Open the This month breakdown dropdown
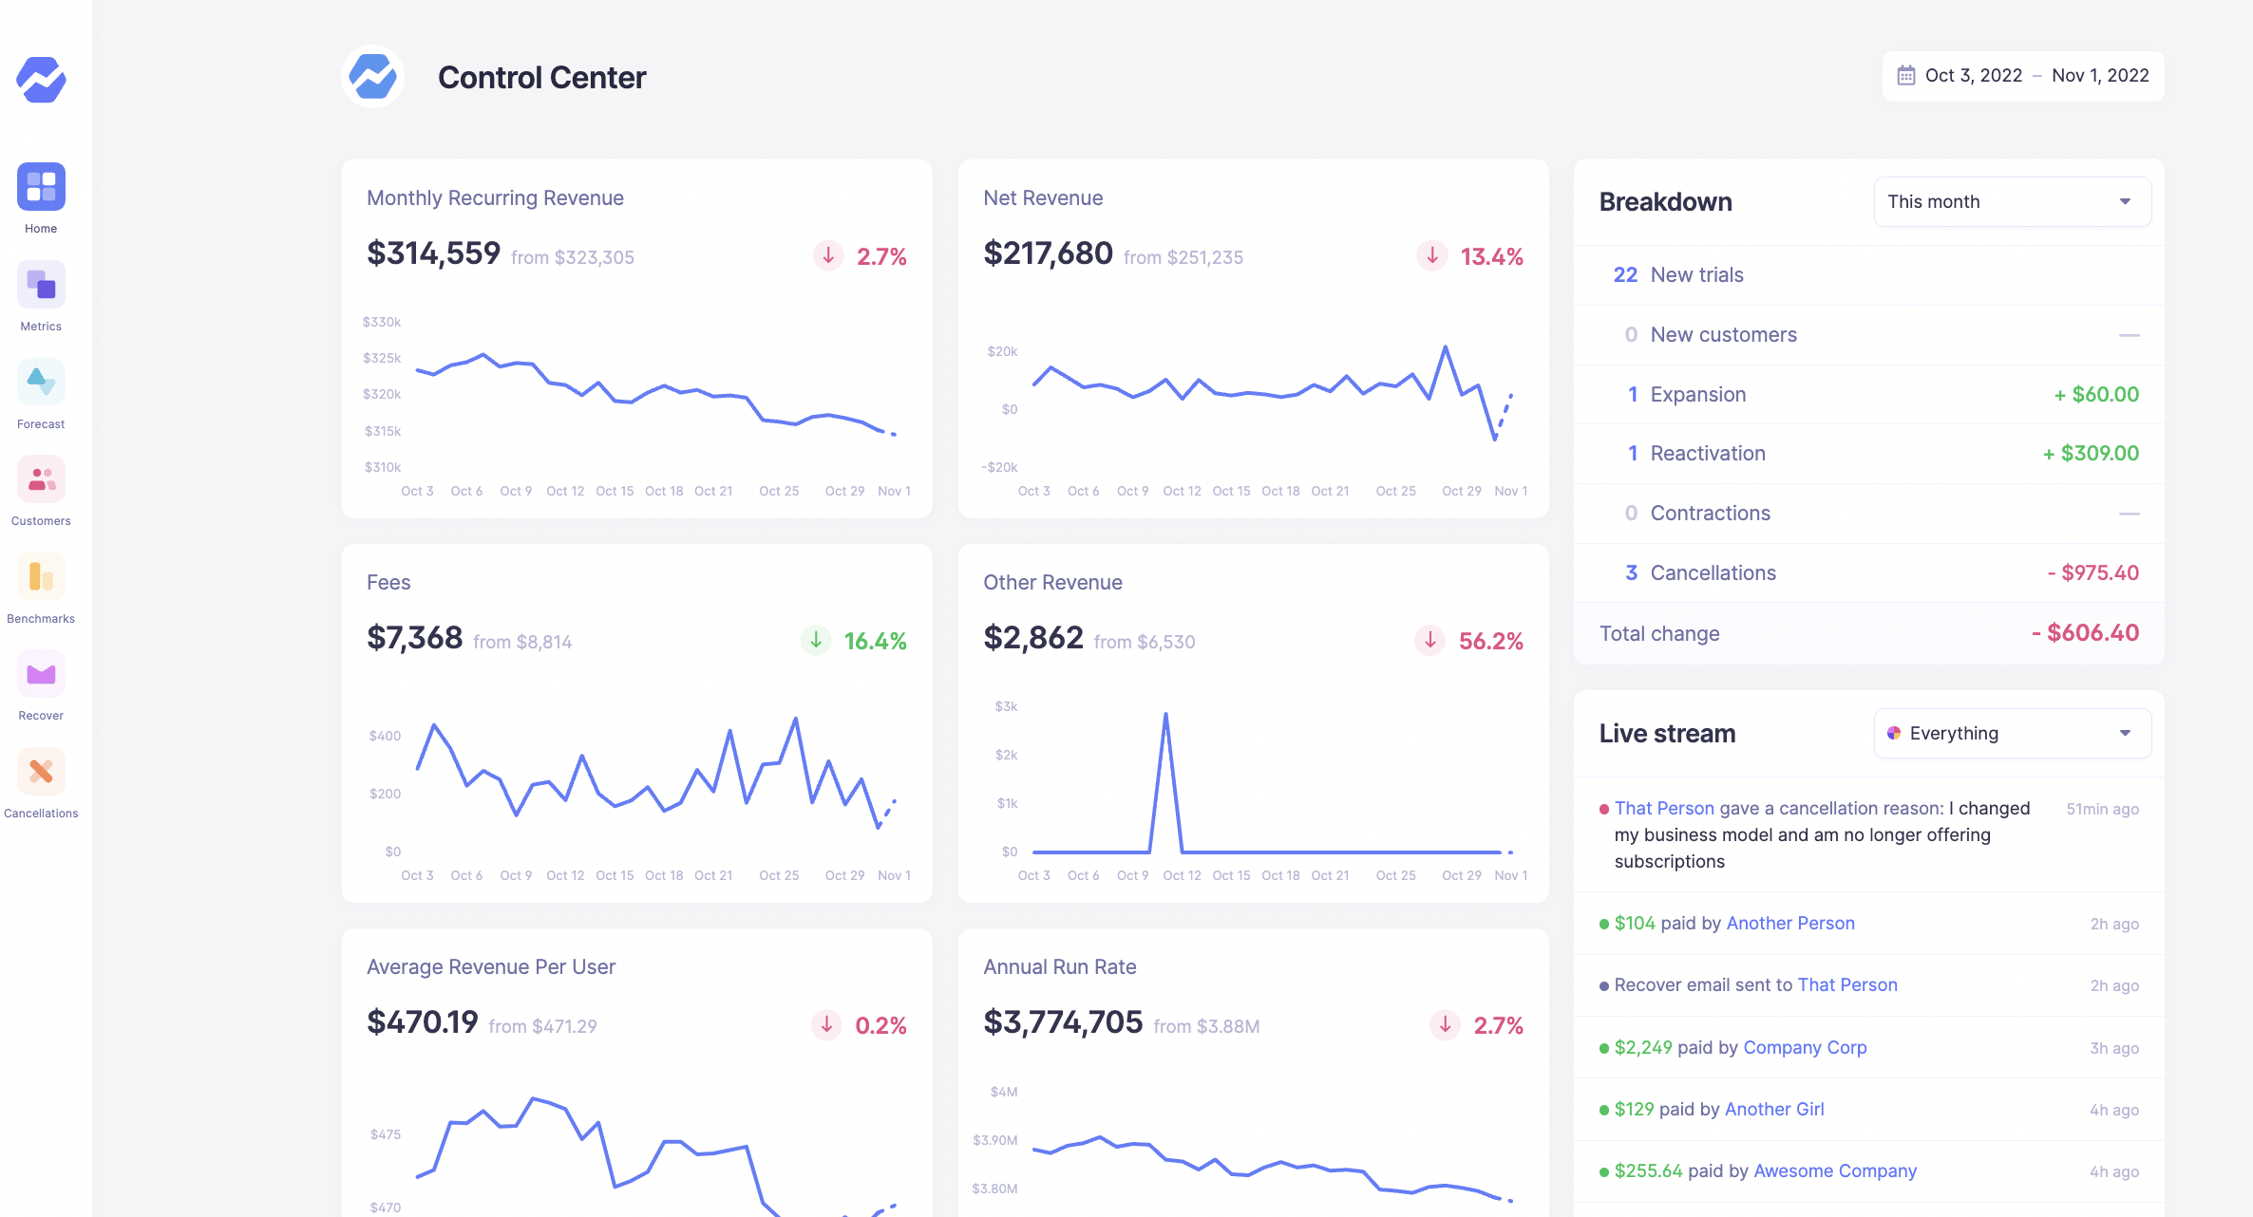 pos(2012,201)
